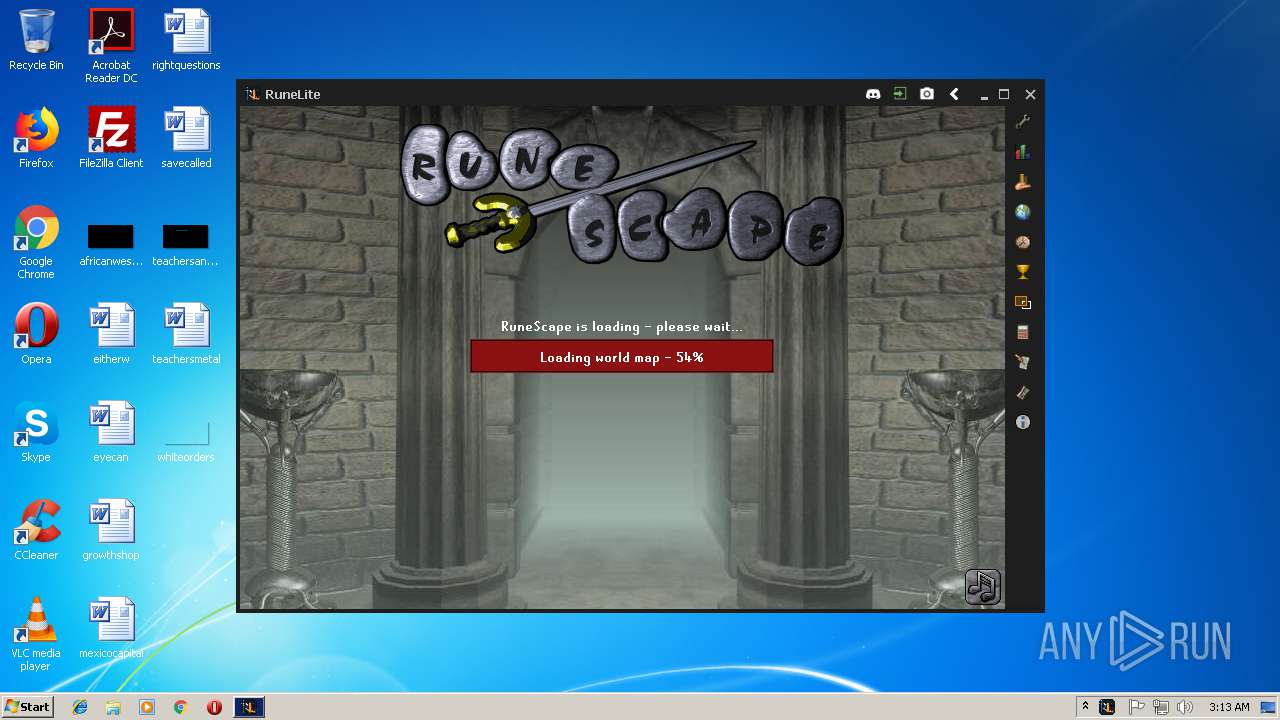Open the Info panel icon
This screenshot has height=720, width=1280.
1022,422
